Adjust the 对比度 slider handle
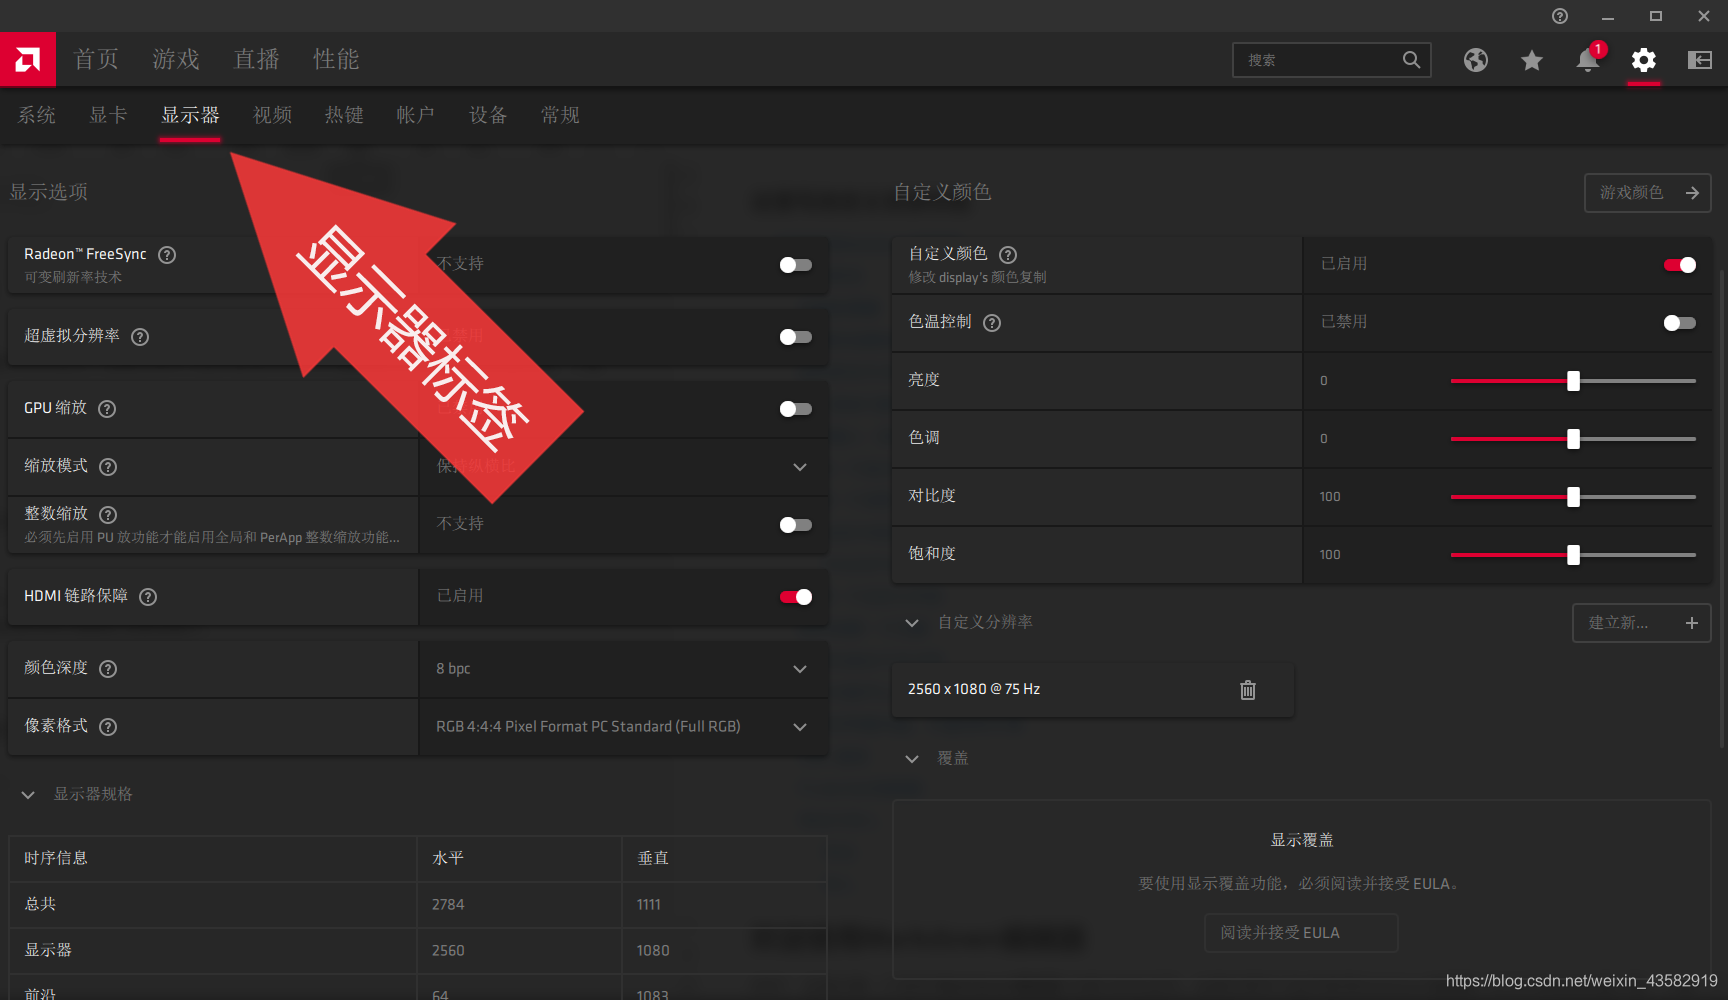1728x1000 pixels. 1574,497
